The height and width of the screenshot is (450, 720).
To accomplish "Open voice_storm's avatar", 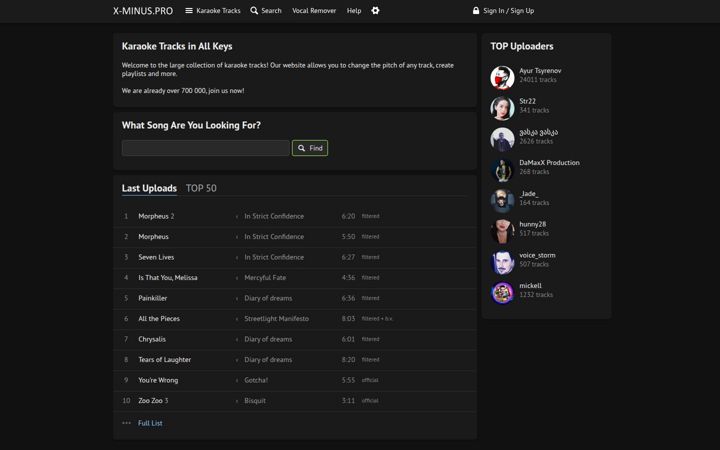I will (502, 262).
